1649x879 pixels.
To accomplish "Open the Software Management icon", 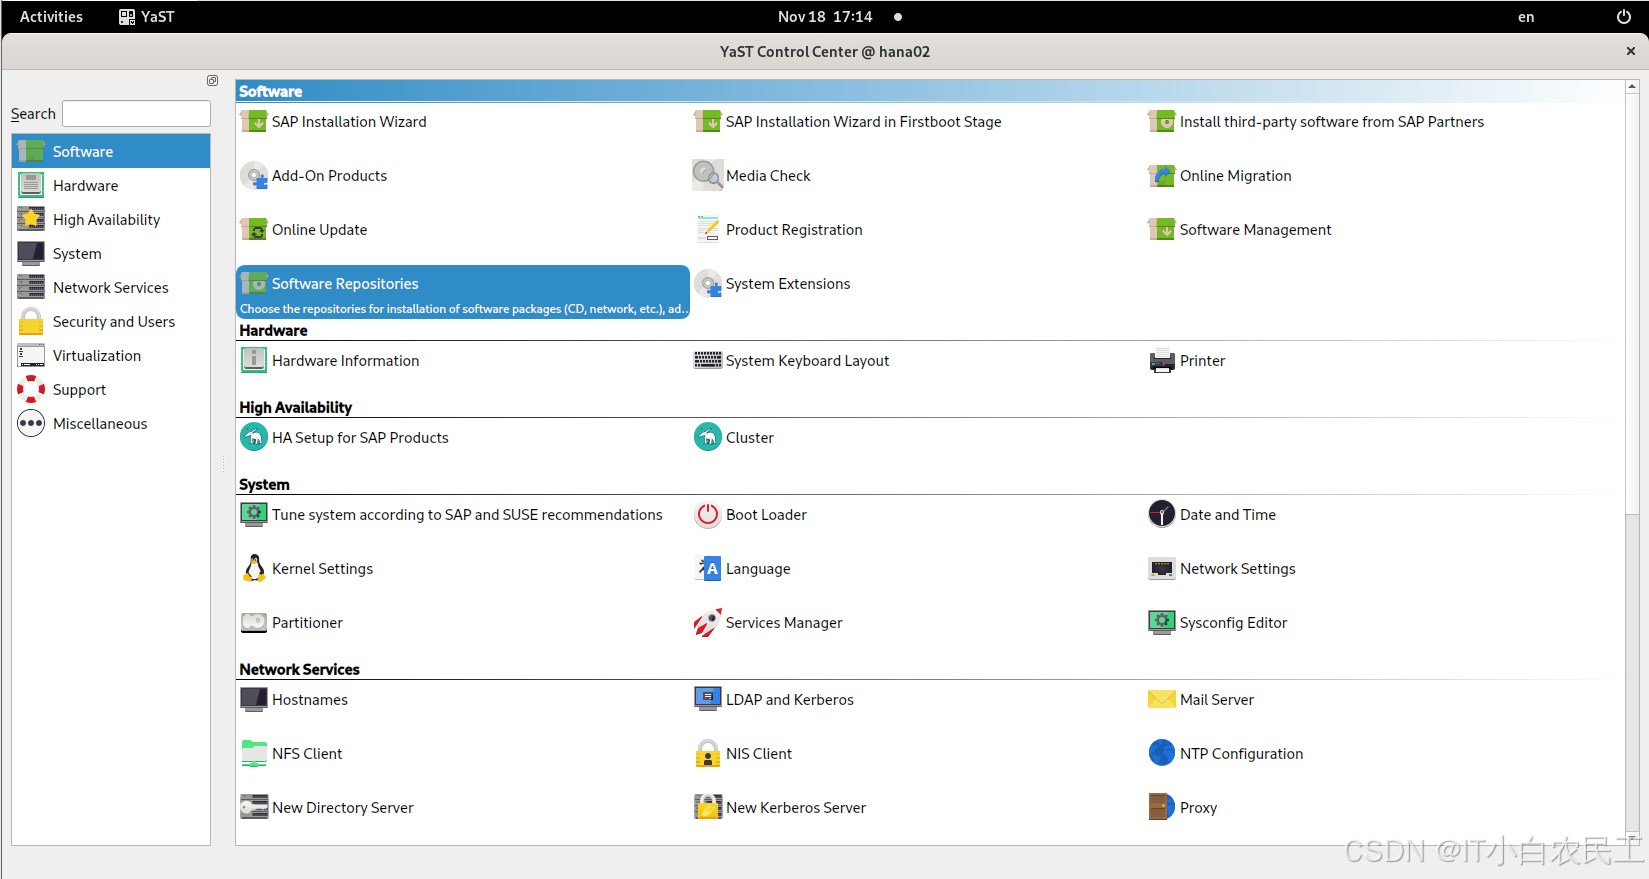I will pyautogui.click(x=1162, y=230).
